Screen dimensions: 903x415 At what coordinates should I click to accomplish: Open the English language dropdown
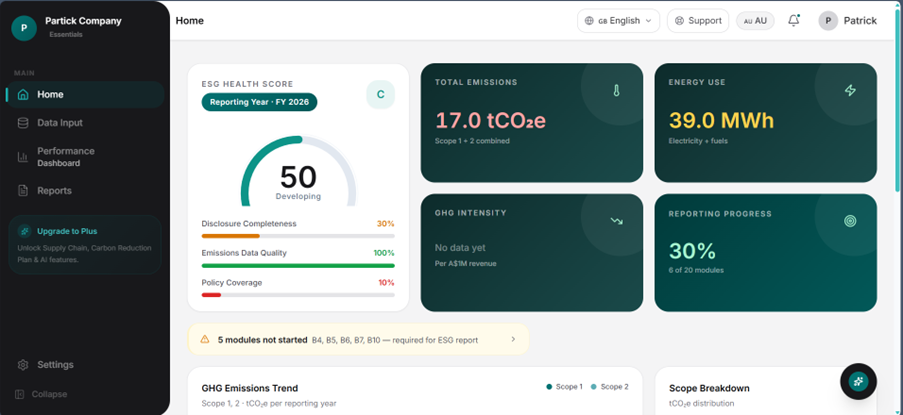619,21
